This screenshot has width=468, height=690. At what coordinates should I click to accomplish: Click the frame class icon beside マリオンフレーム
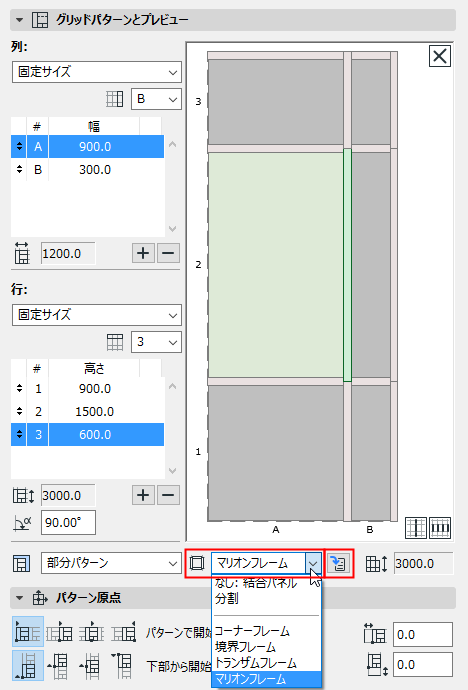click(x=197, y=563)
